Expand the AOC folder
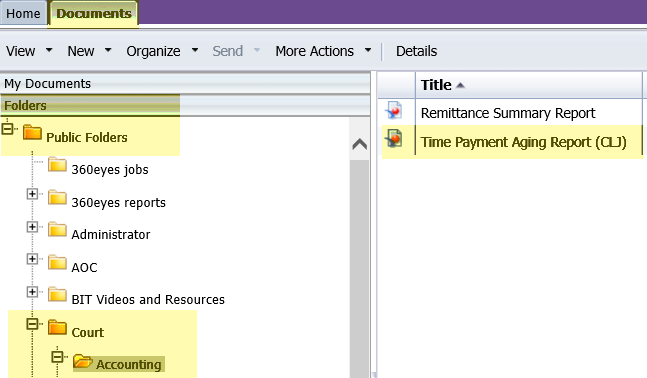This screenshot has height=378, width=647. 32,259
